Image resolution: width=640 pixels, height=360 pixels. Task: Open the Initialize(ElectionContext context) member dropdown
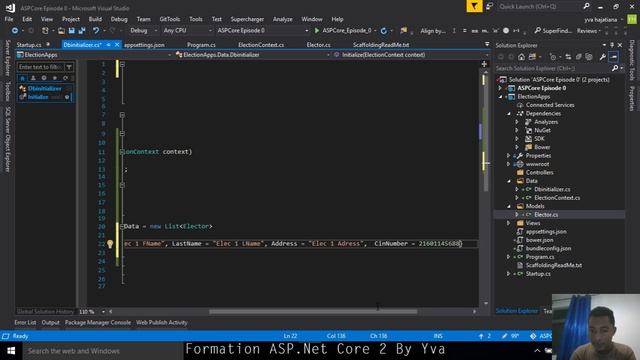click(x=411, y=55)
